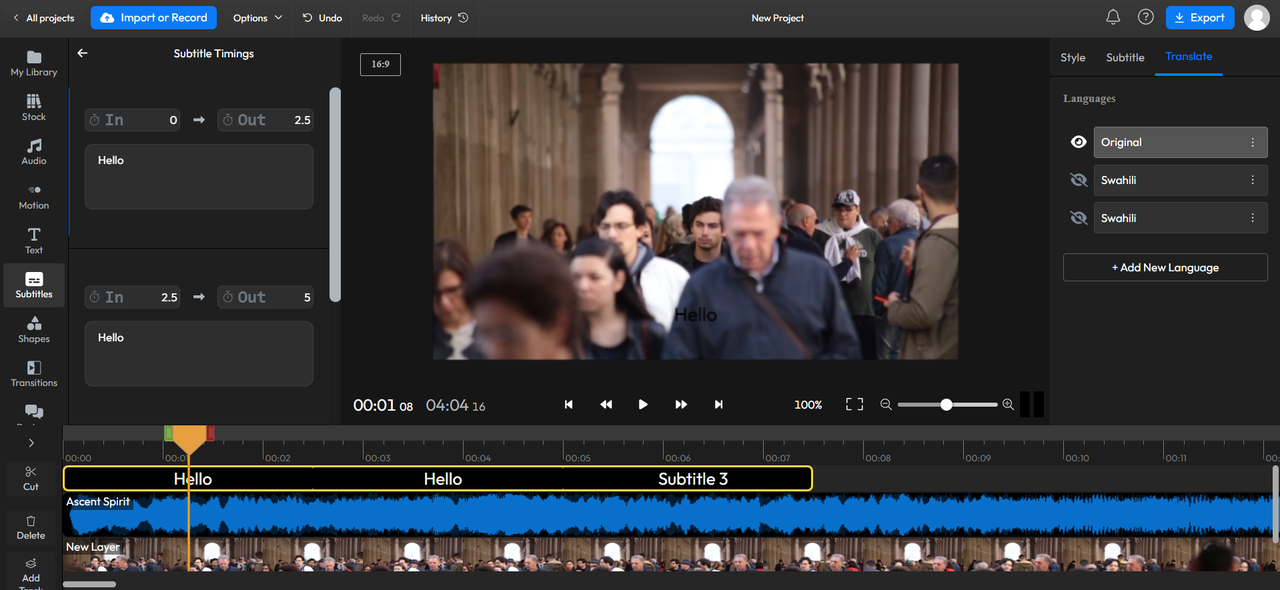Switch to the Subtitle tab

[x=1125, y=57]
